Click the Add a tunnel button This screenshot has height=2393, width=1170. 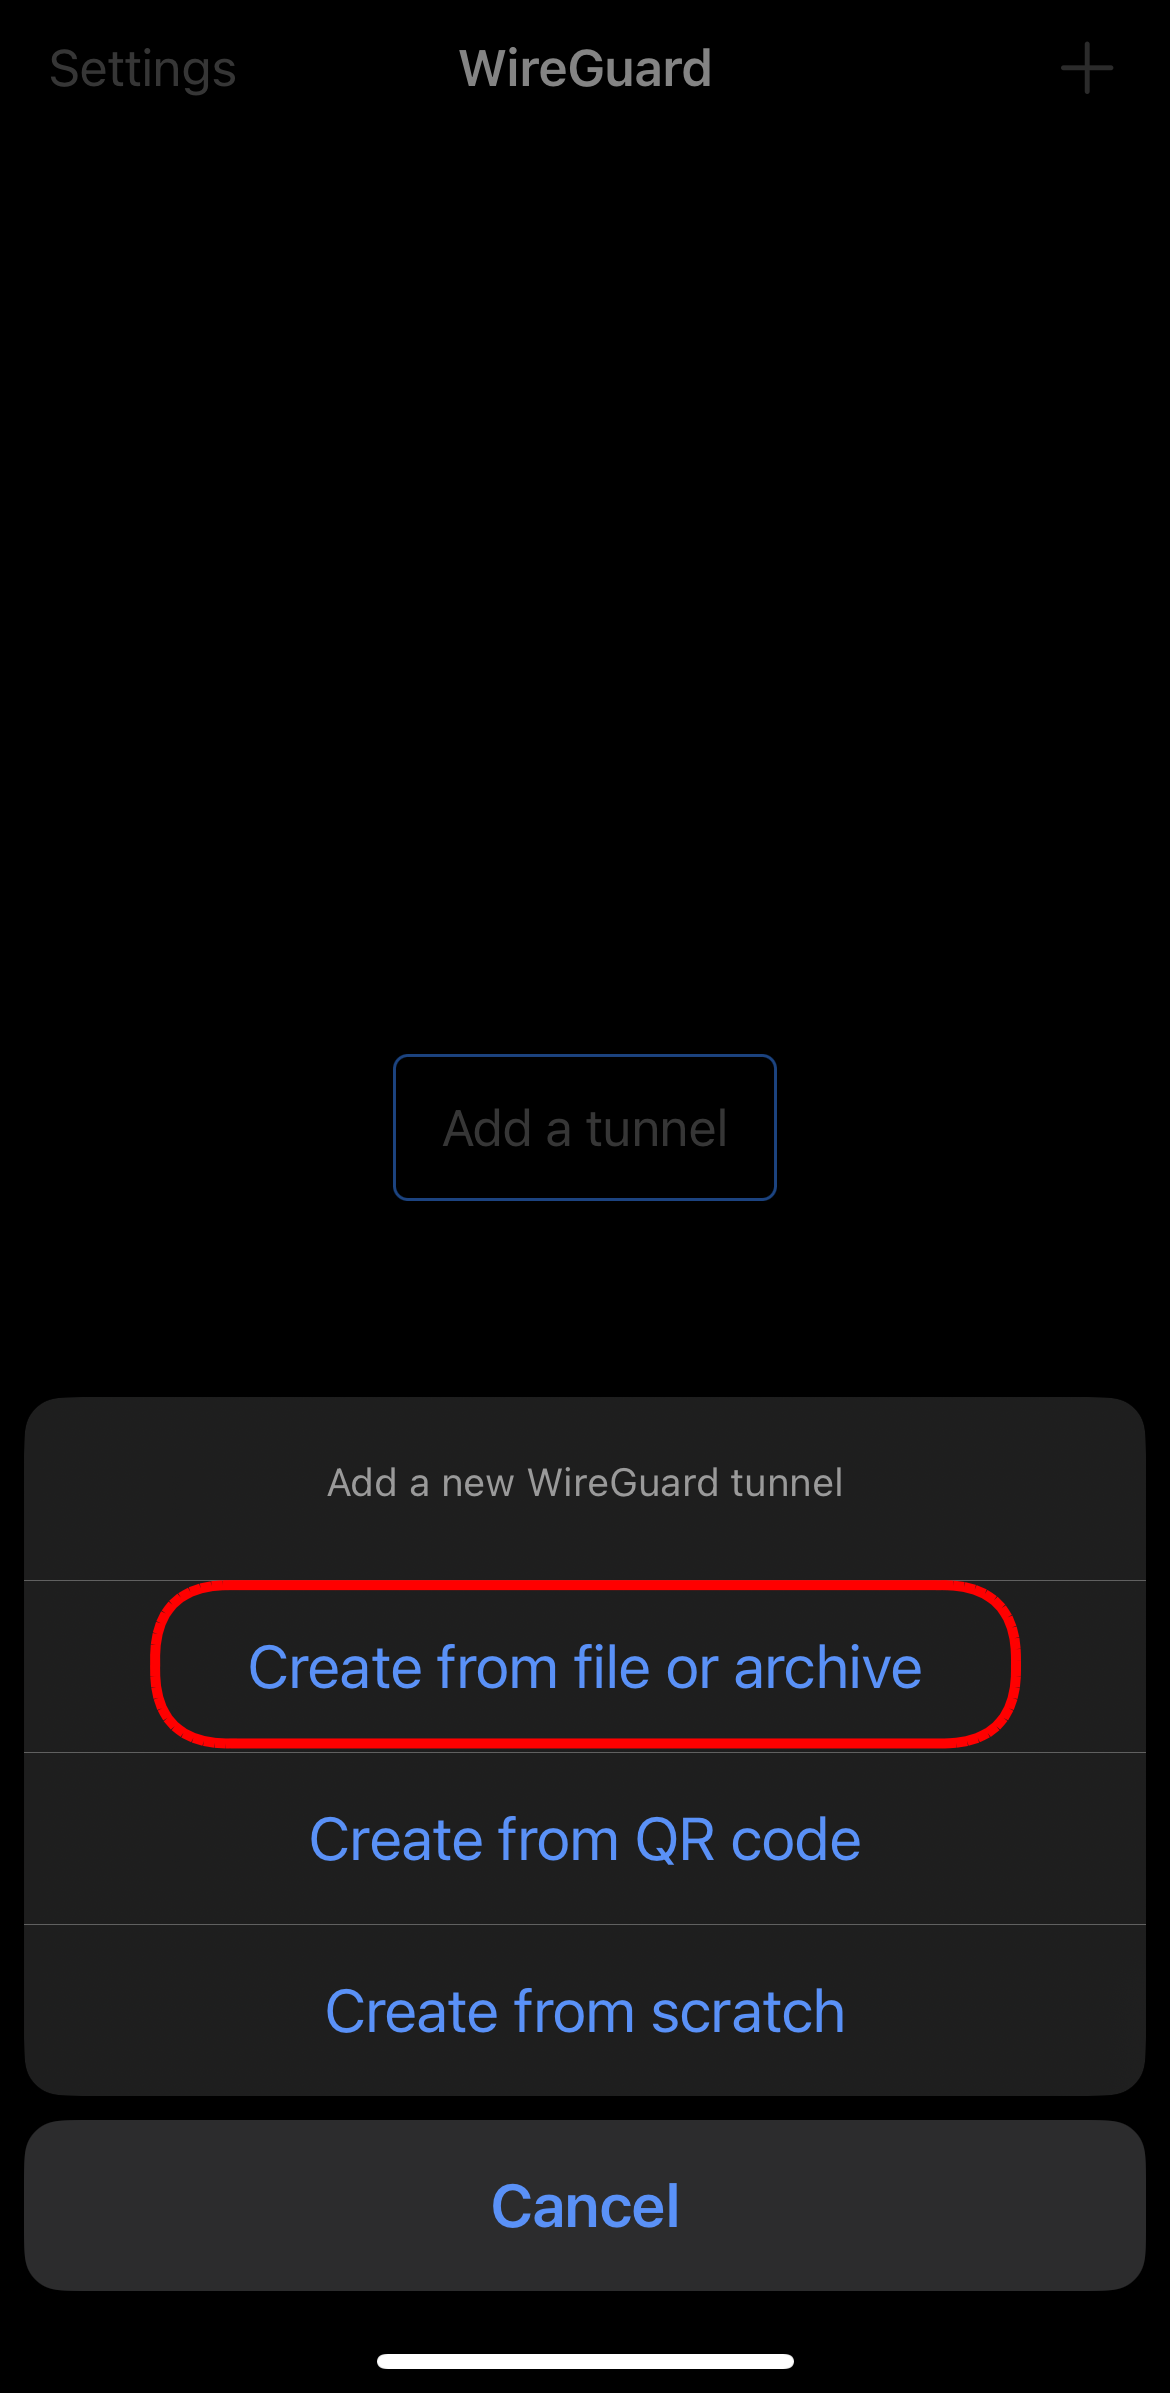[585, 1127]
